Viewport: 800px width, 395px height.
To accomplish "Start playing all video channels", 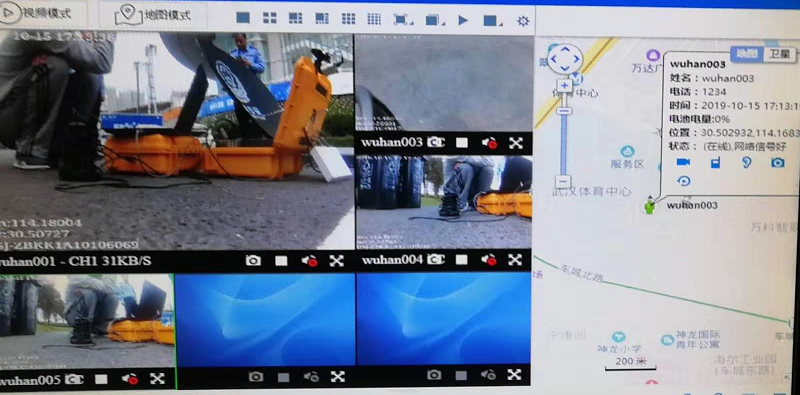I will coord(463,20).
